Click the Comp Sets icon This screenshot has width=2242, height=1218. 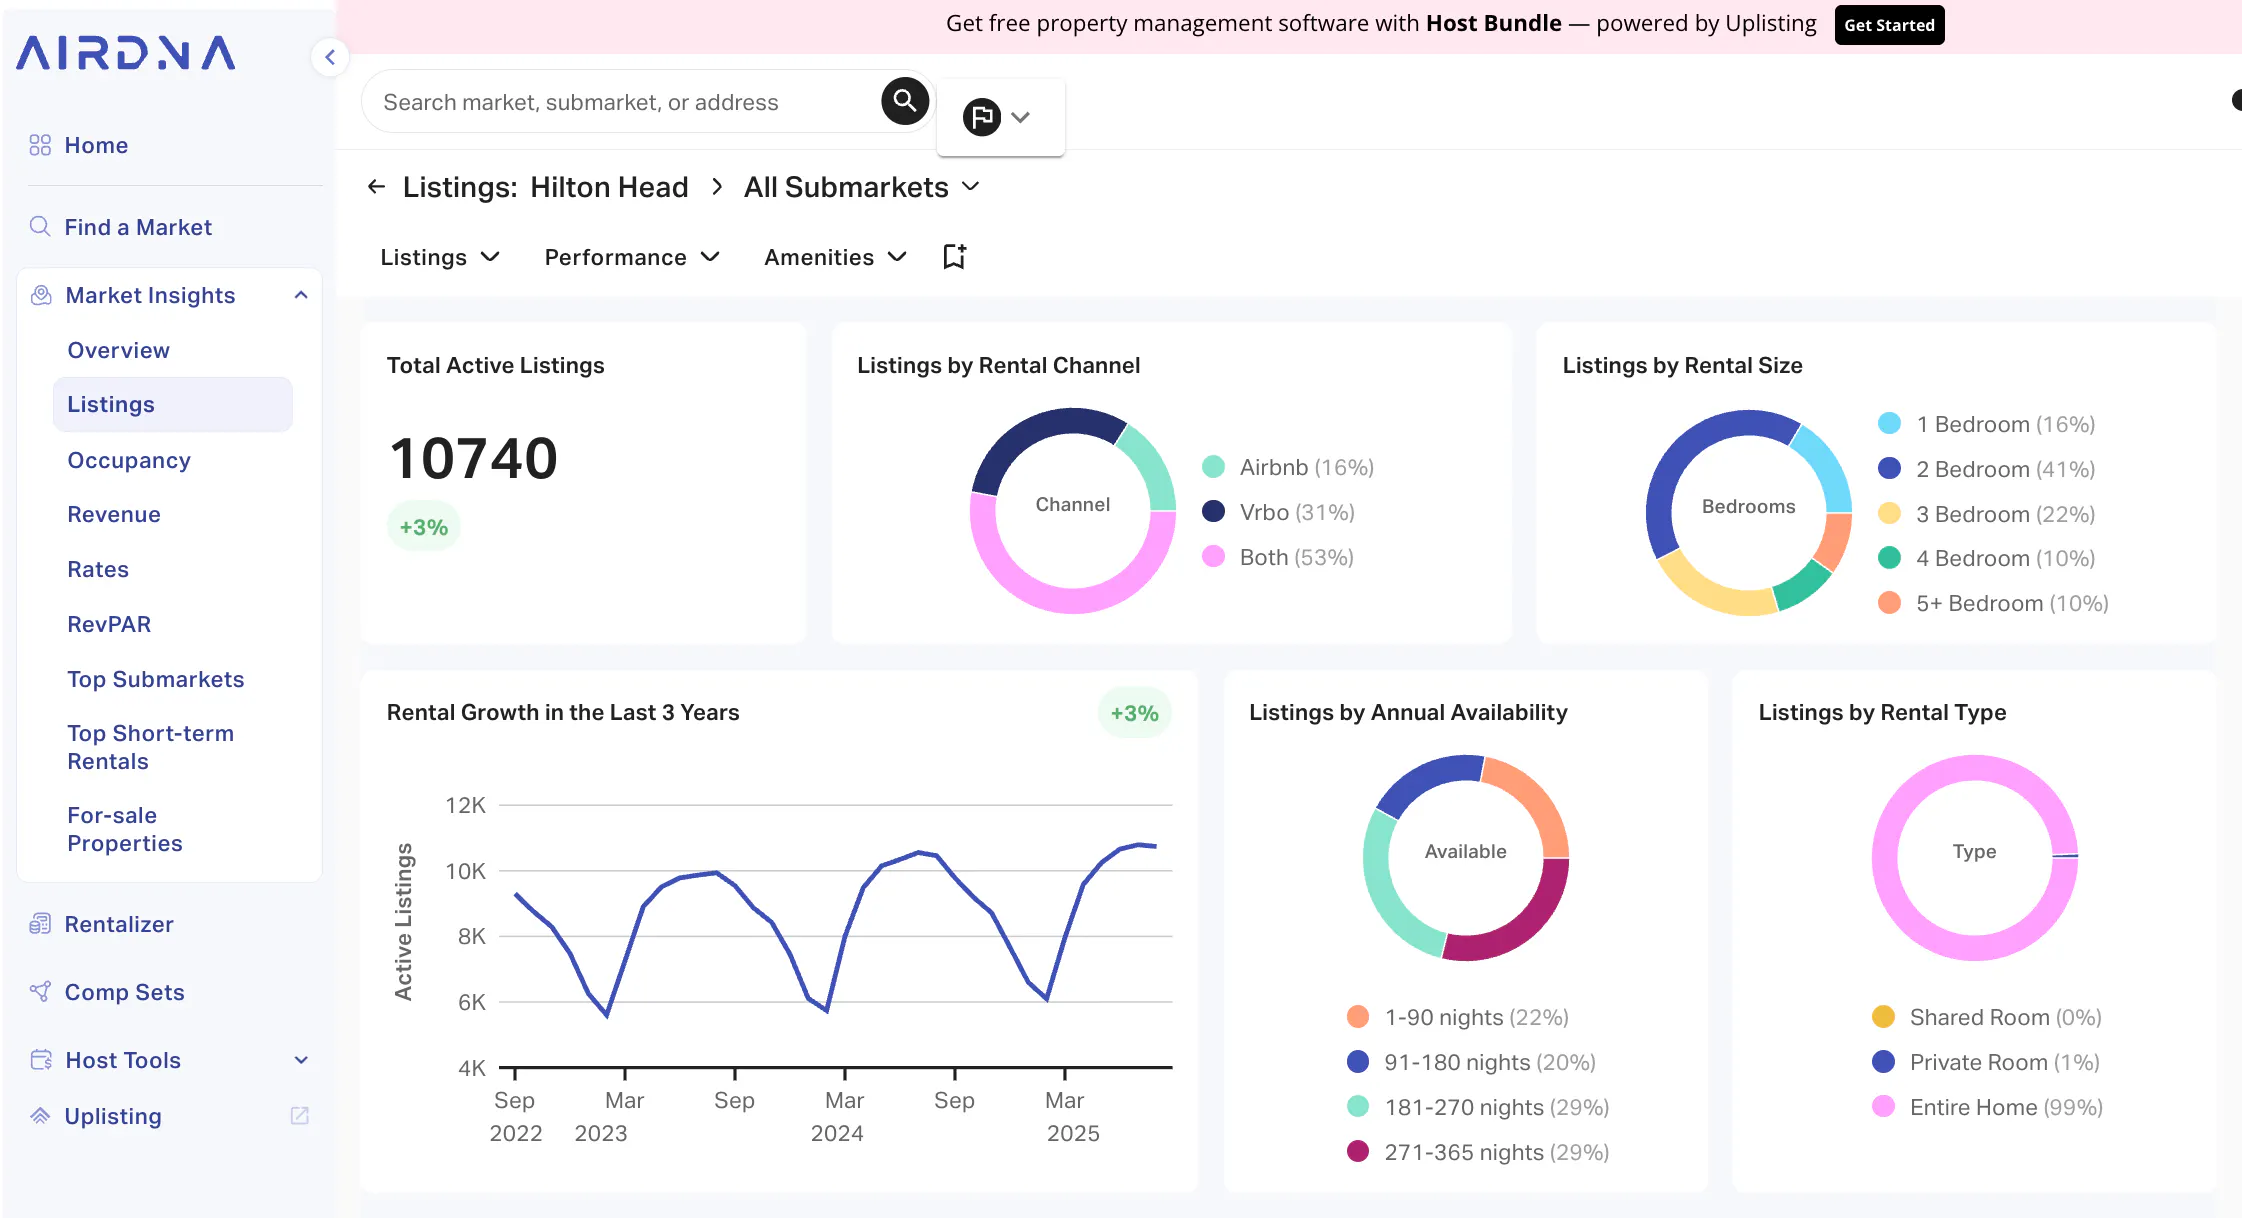coord(40,992)
